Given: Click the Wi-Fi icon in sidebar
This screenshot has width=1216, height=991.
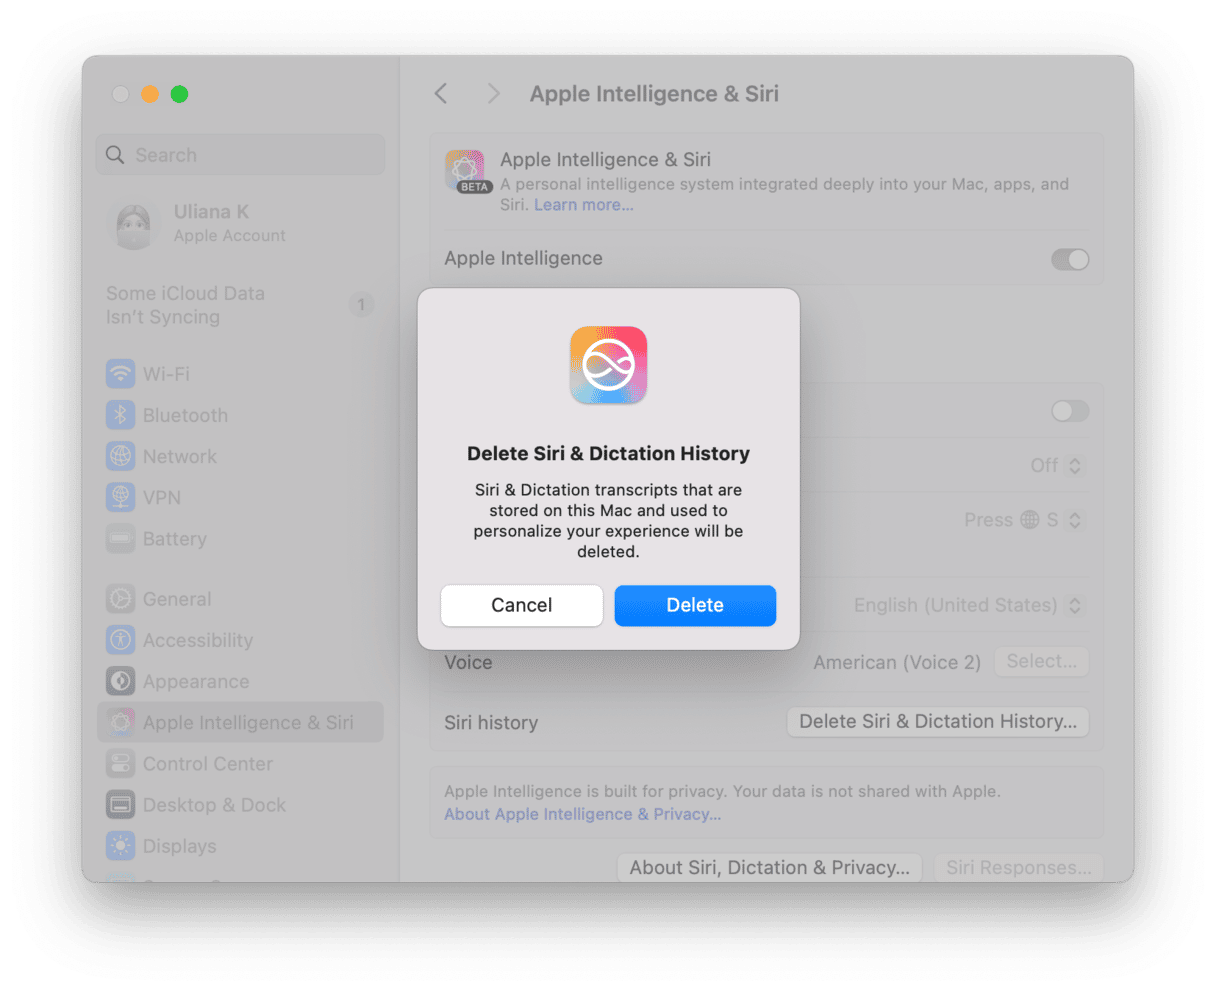Looking at the screenshot, I should pos(120,374).
